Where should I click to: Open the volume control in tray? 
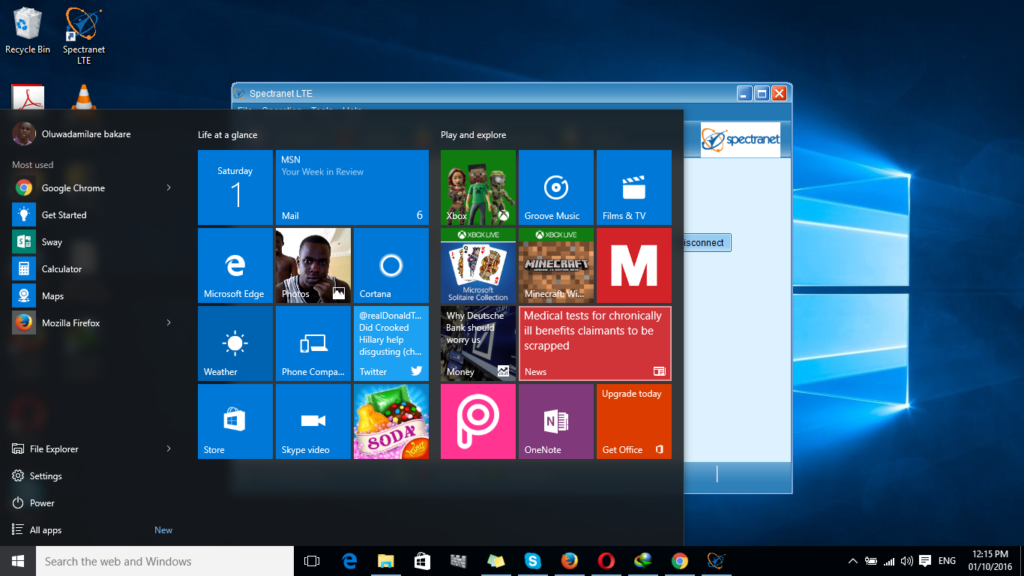906,561
